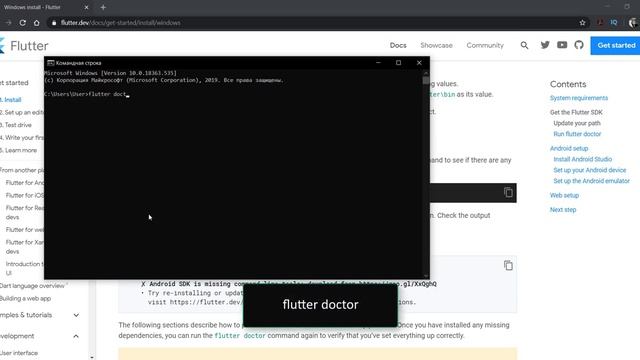Open the Learn more sidebar item
The height and width of the screenshot is (360, 640).
click(19, 150)
